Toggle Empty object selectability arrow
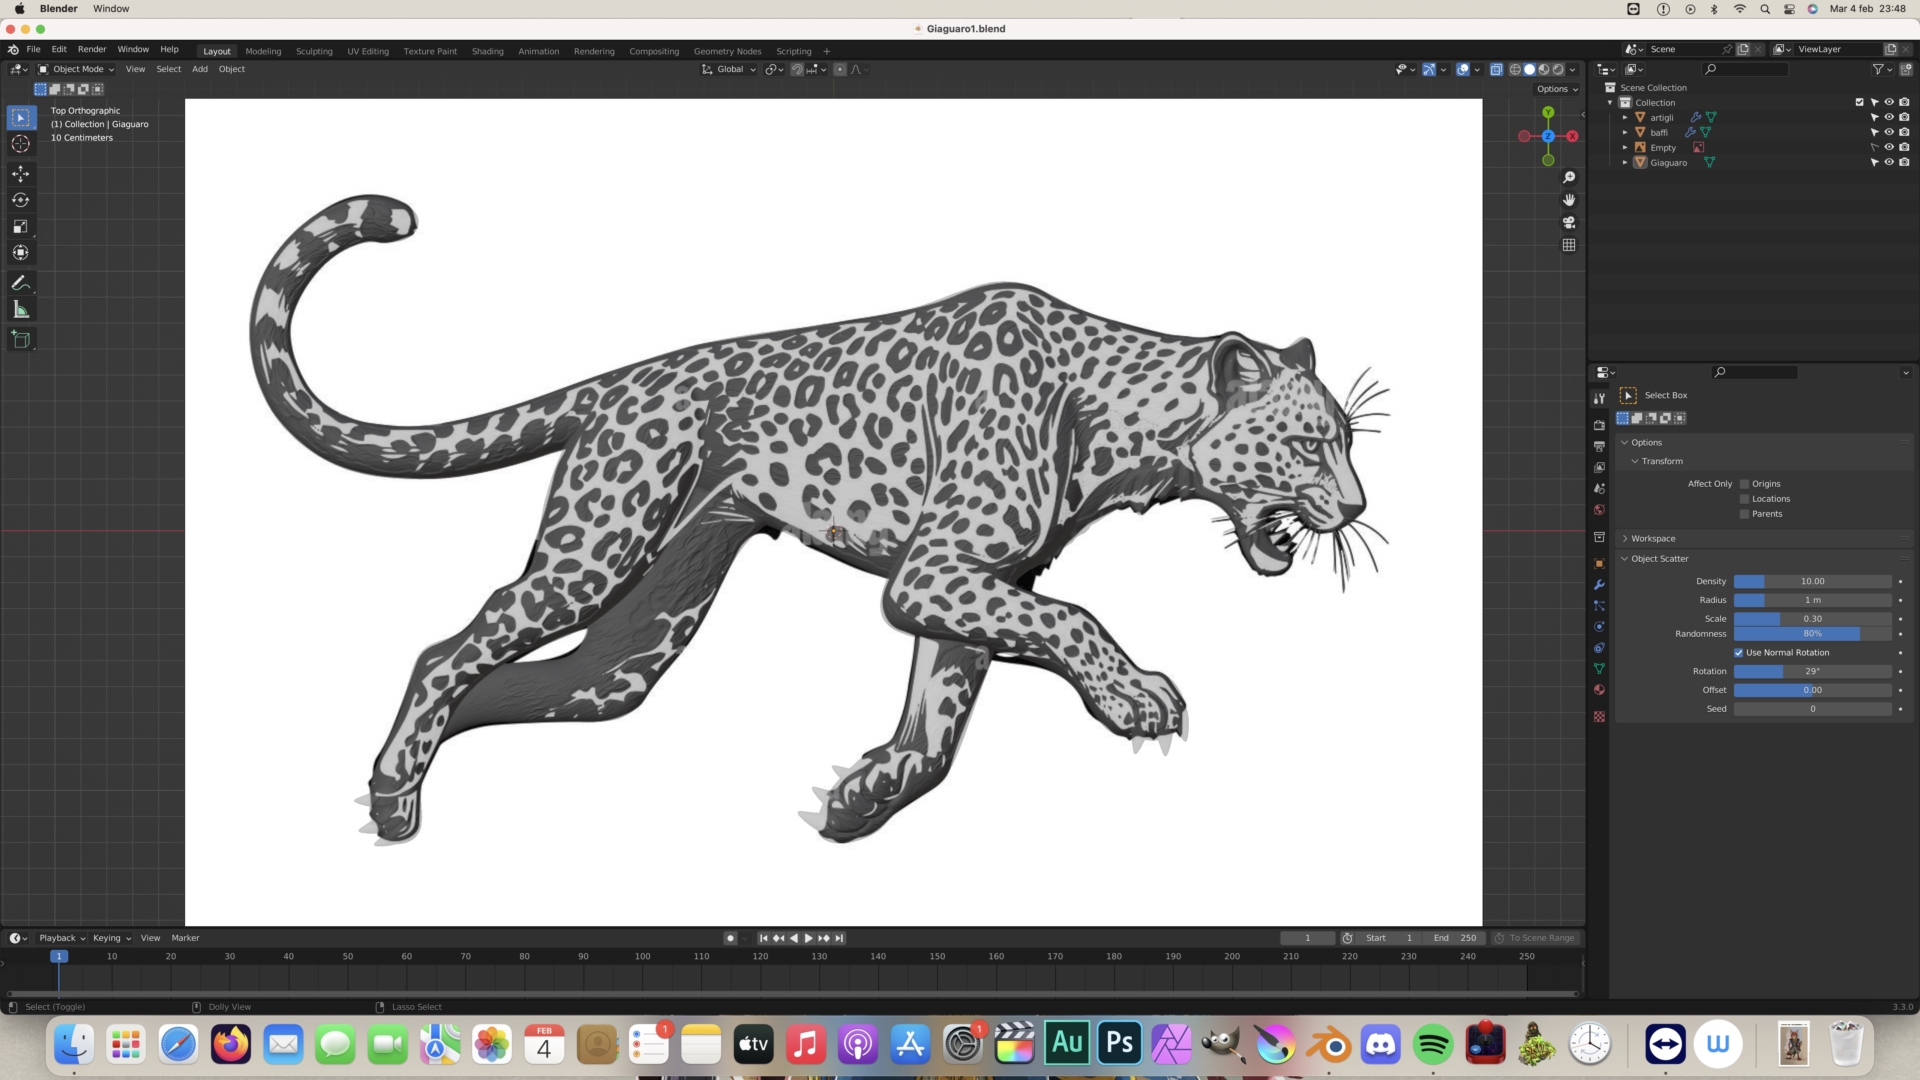The height and width of the screenshot is (1080, 1920). point(1874,148)
